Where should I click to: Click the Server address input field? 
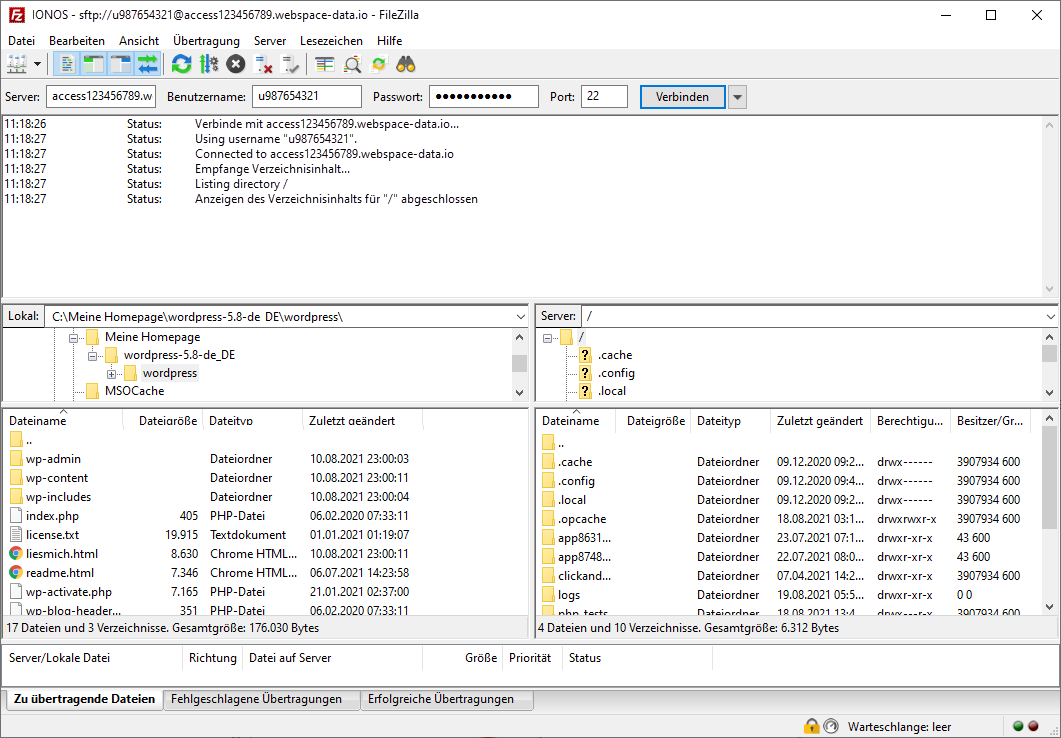tap(101, 96)
